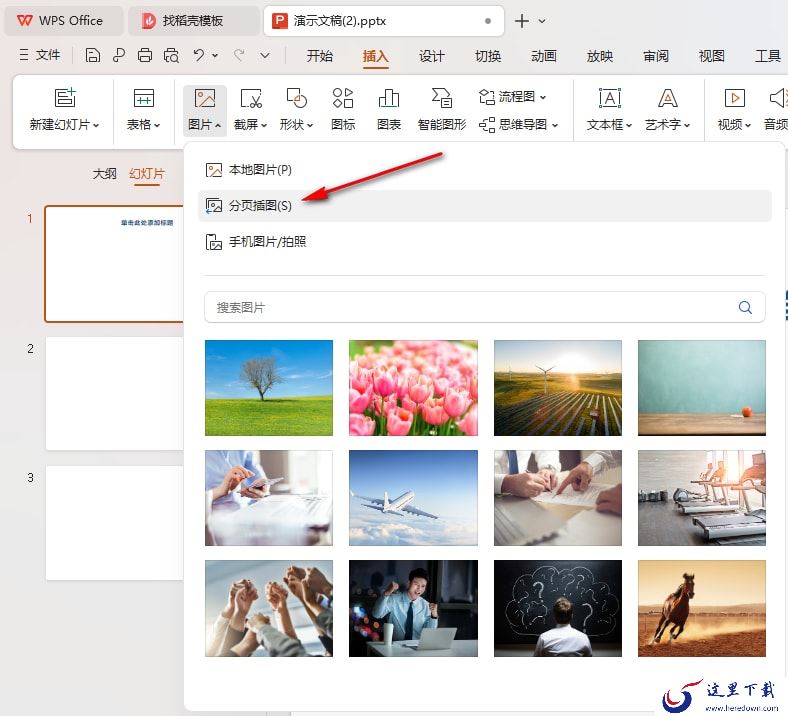Click the 图标 icons library button
The width and height of the screenshot is (788, 716).
point(343,109)
